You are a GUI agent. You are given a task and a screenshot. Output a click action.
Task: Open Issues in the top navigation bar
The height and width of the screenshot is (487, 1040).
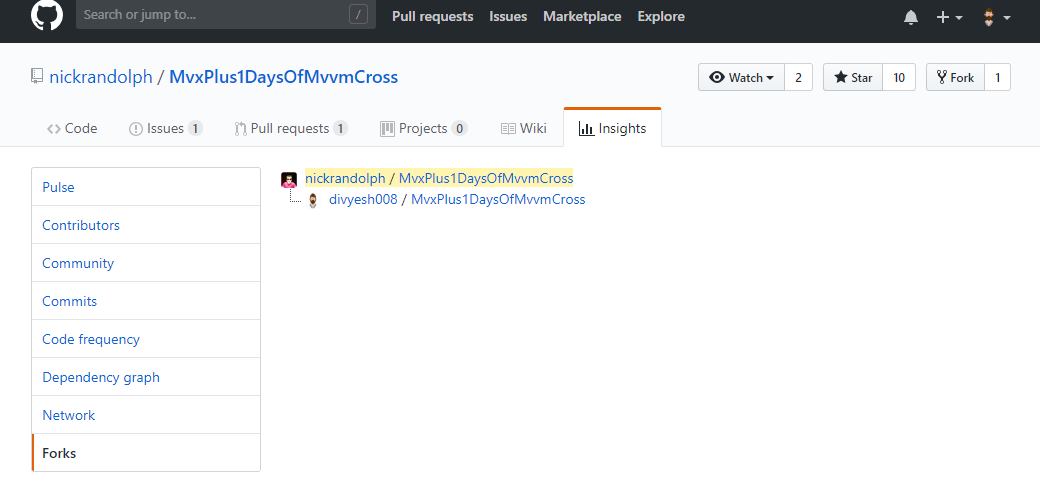(x=508, y=17)
